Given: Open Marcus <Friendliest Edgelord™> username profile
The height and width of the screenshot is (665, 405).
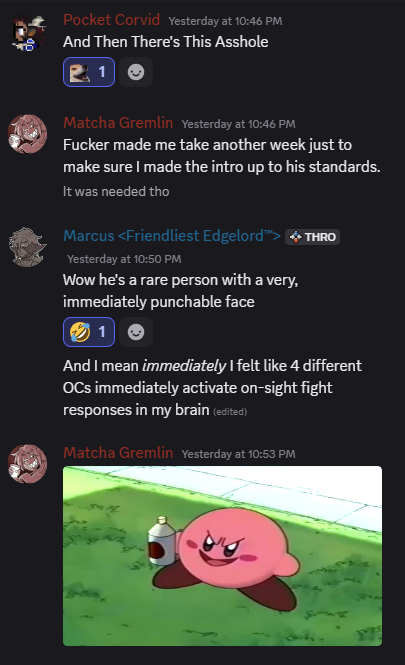Looking at the screenshot, I should click(172, 236).
